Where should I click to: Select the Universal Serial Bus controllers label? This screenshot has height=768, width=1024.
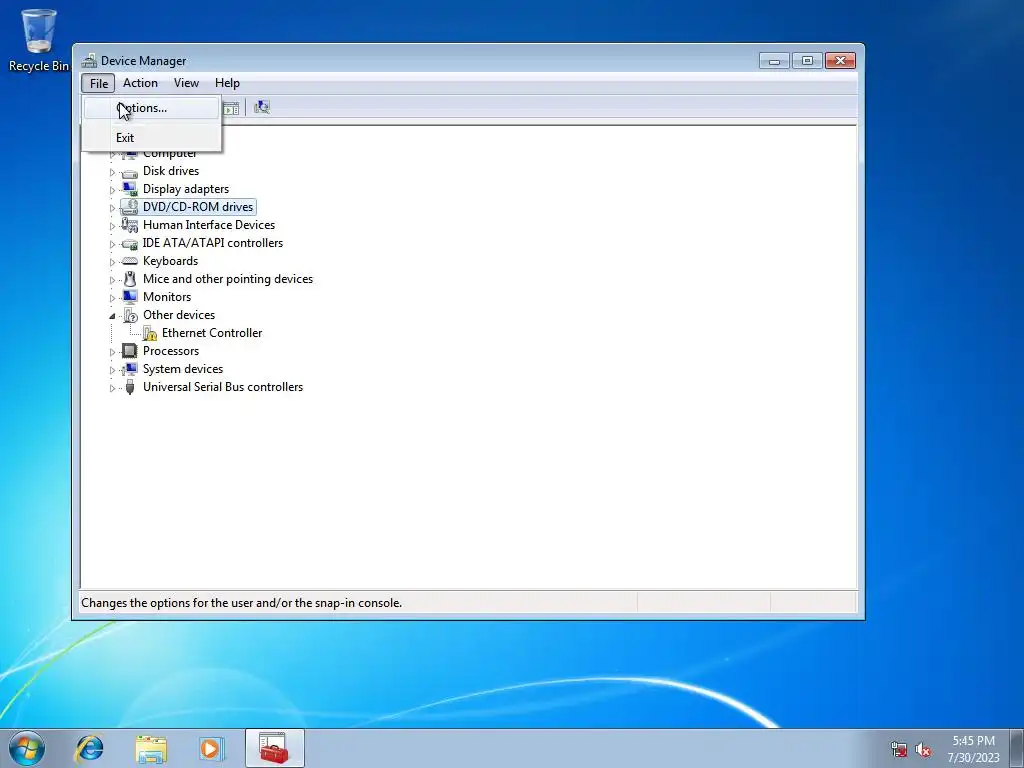tap(223, 387)
